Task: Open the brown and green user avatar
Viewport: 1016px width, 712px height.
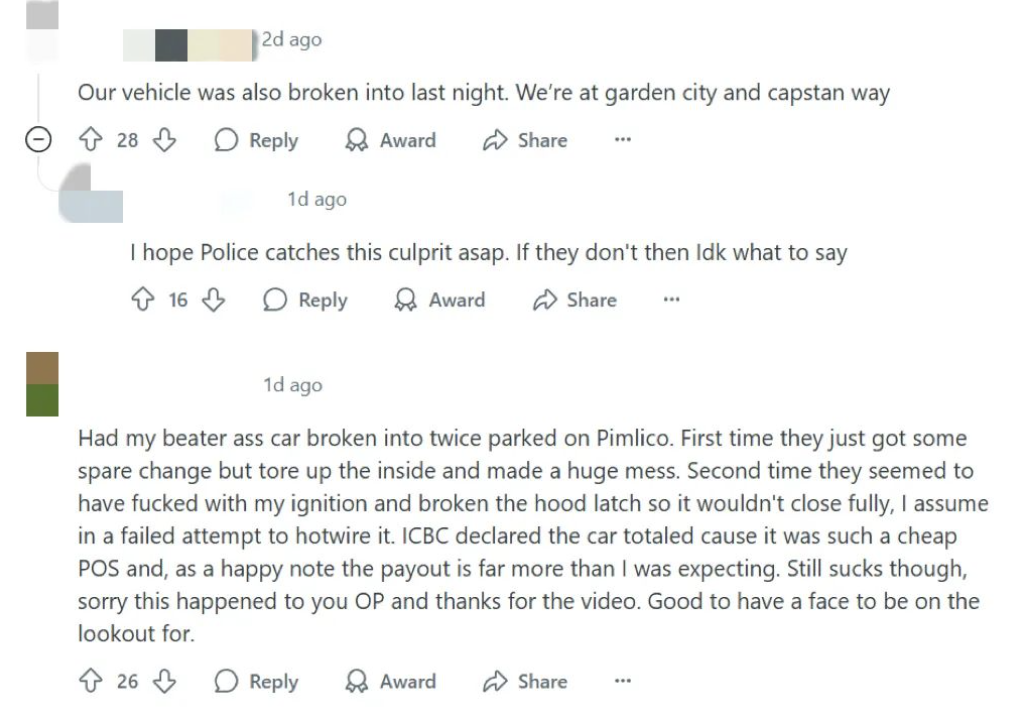Action: (42, 384)
